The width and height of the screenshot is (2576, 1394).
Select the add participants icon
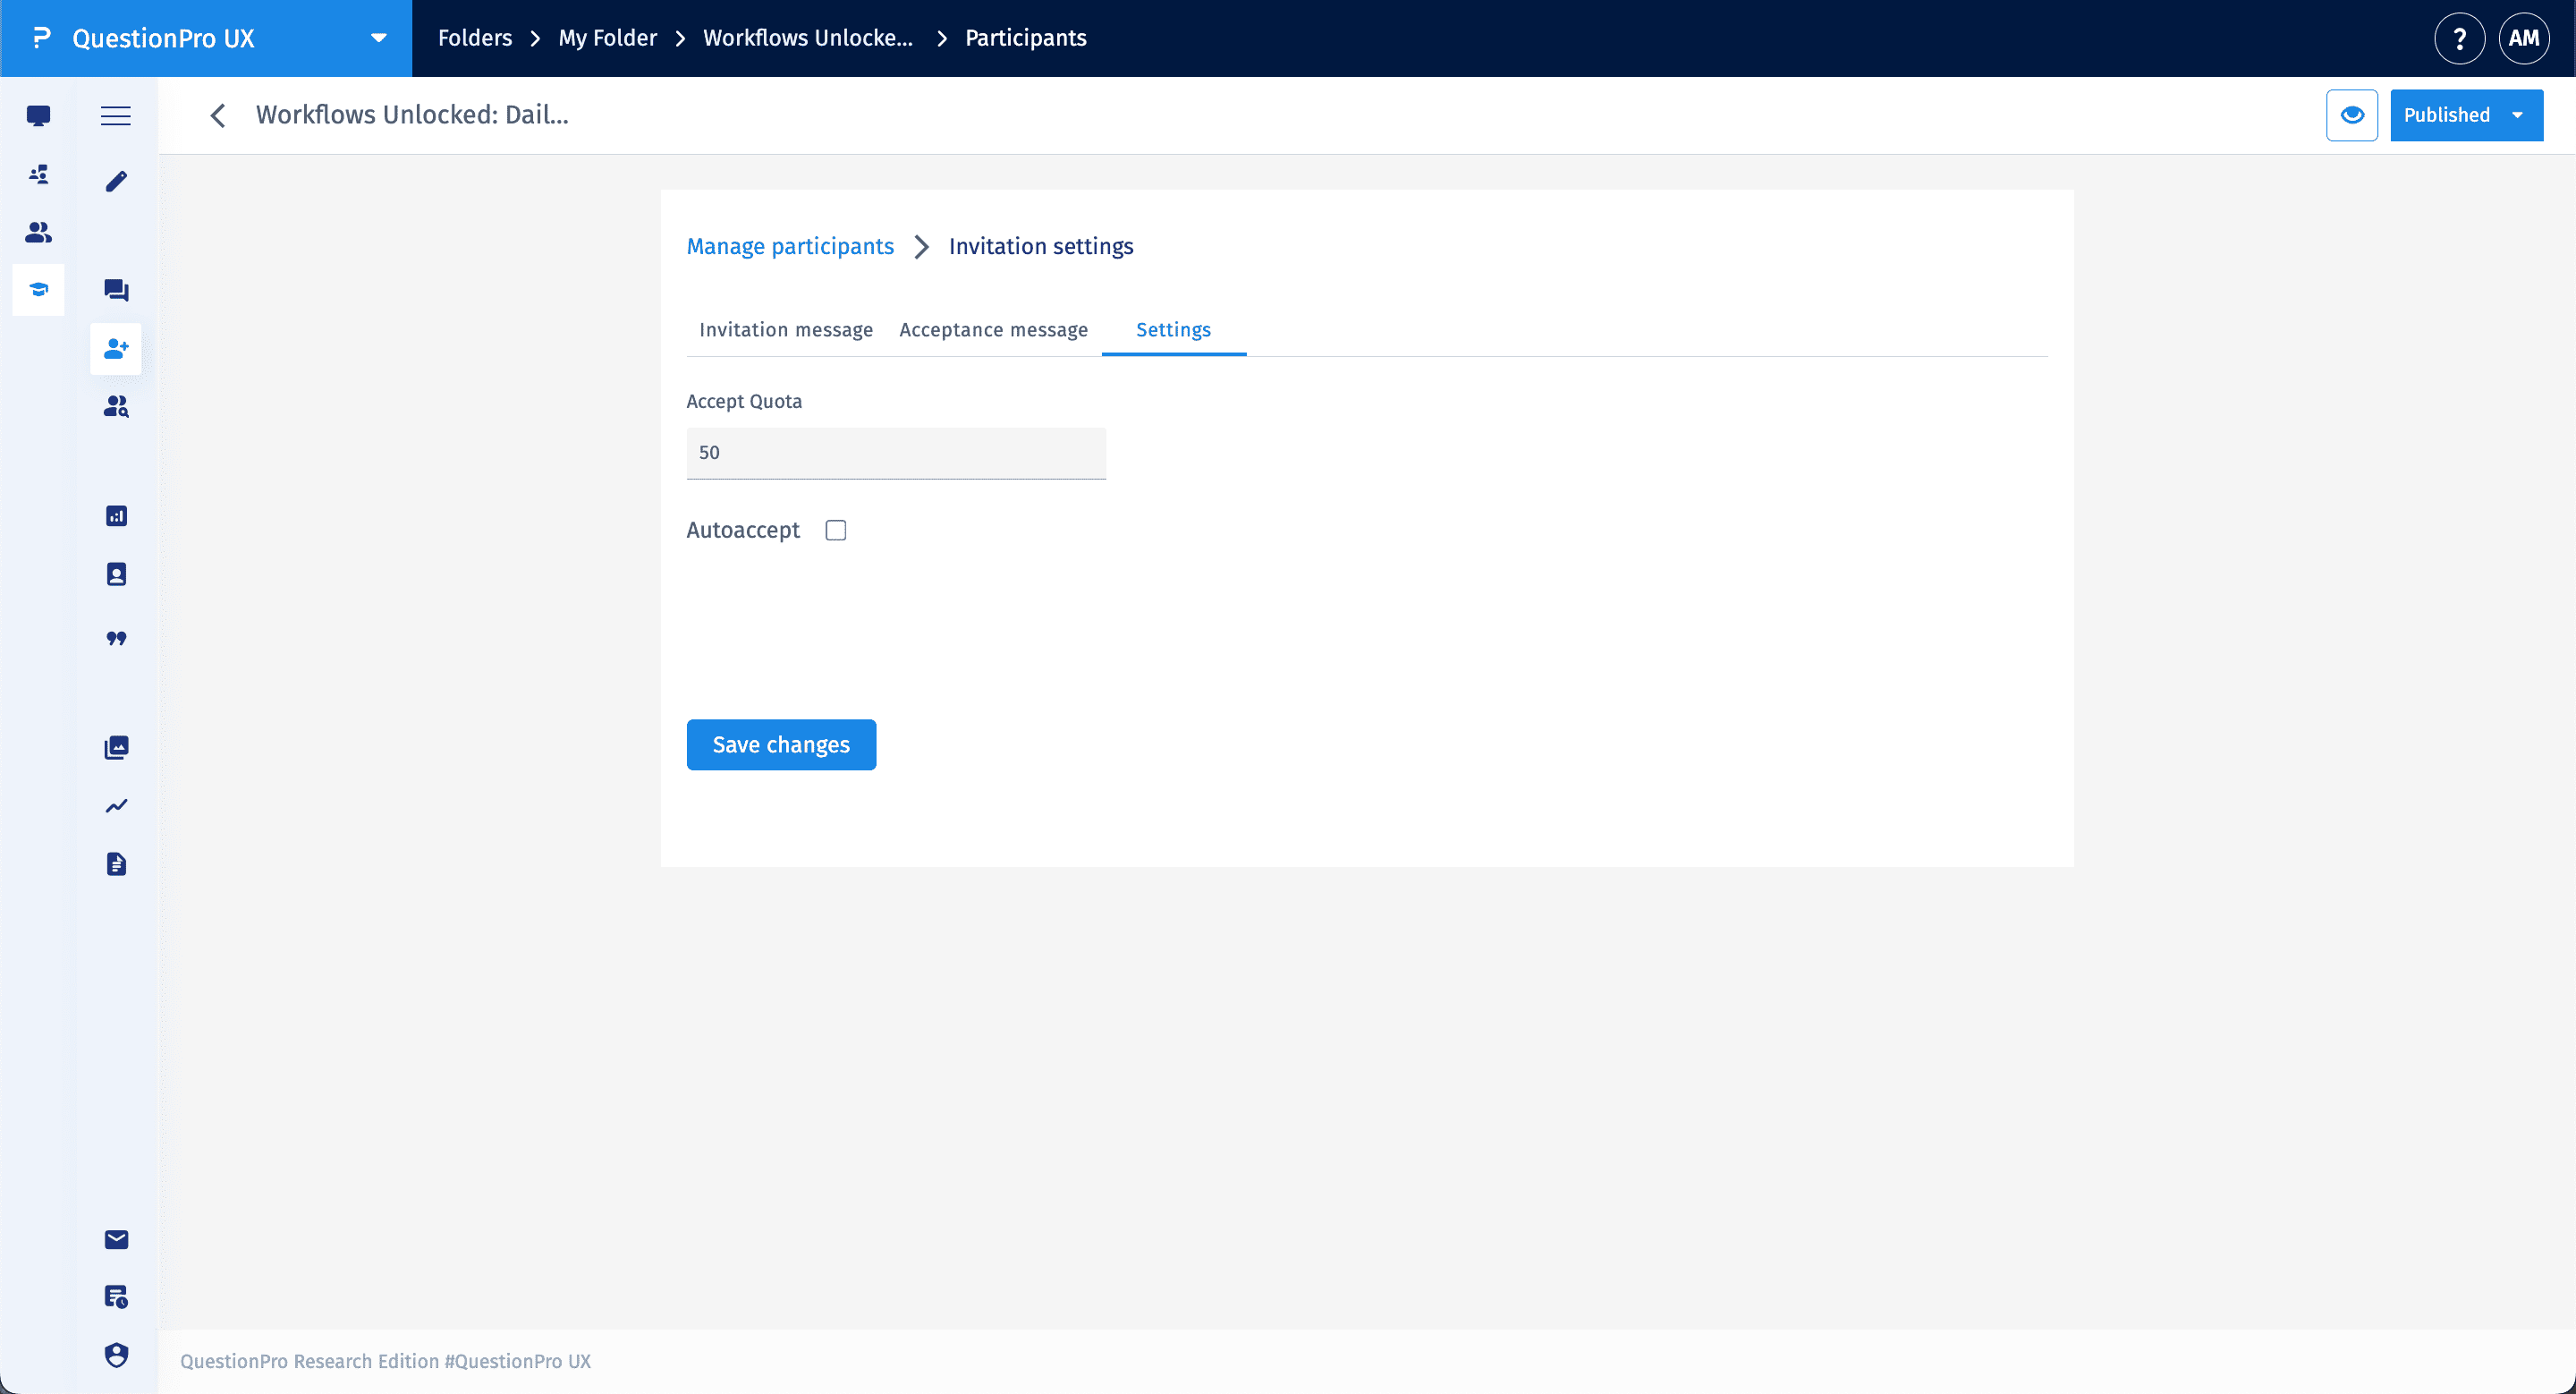(115, 348)
